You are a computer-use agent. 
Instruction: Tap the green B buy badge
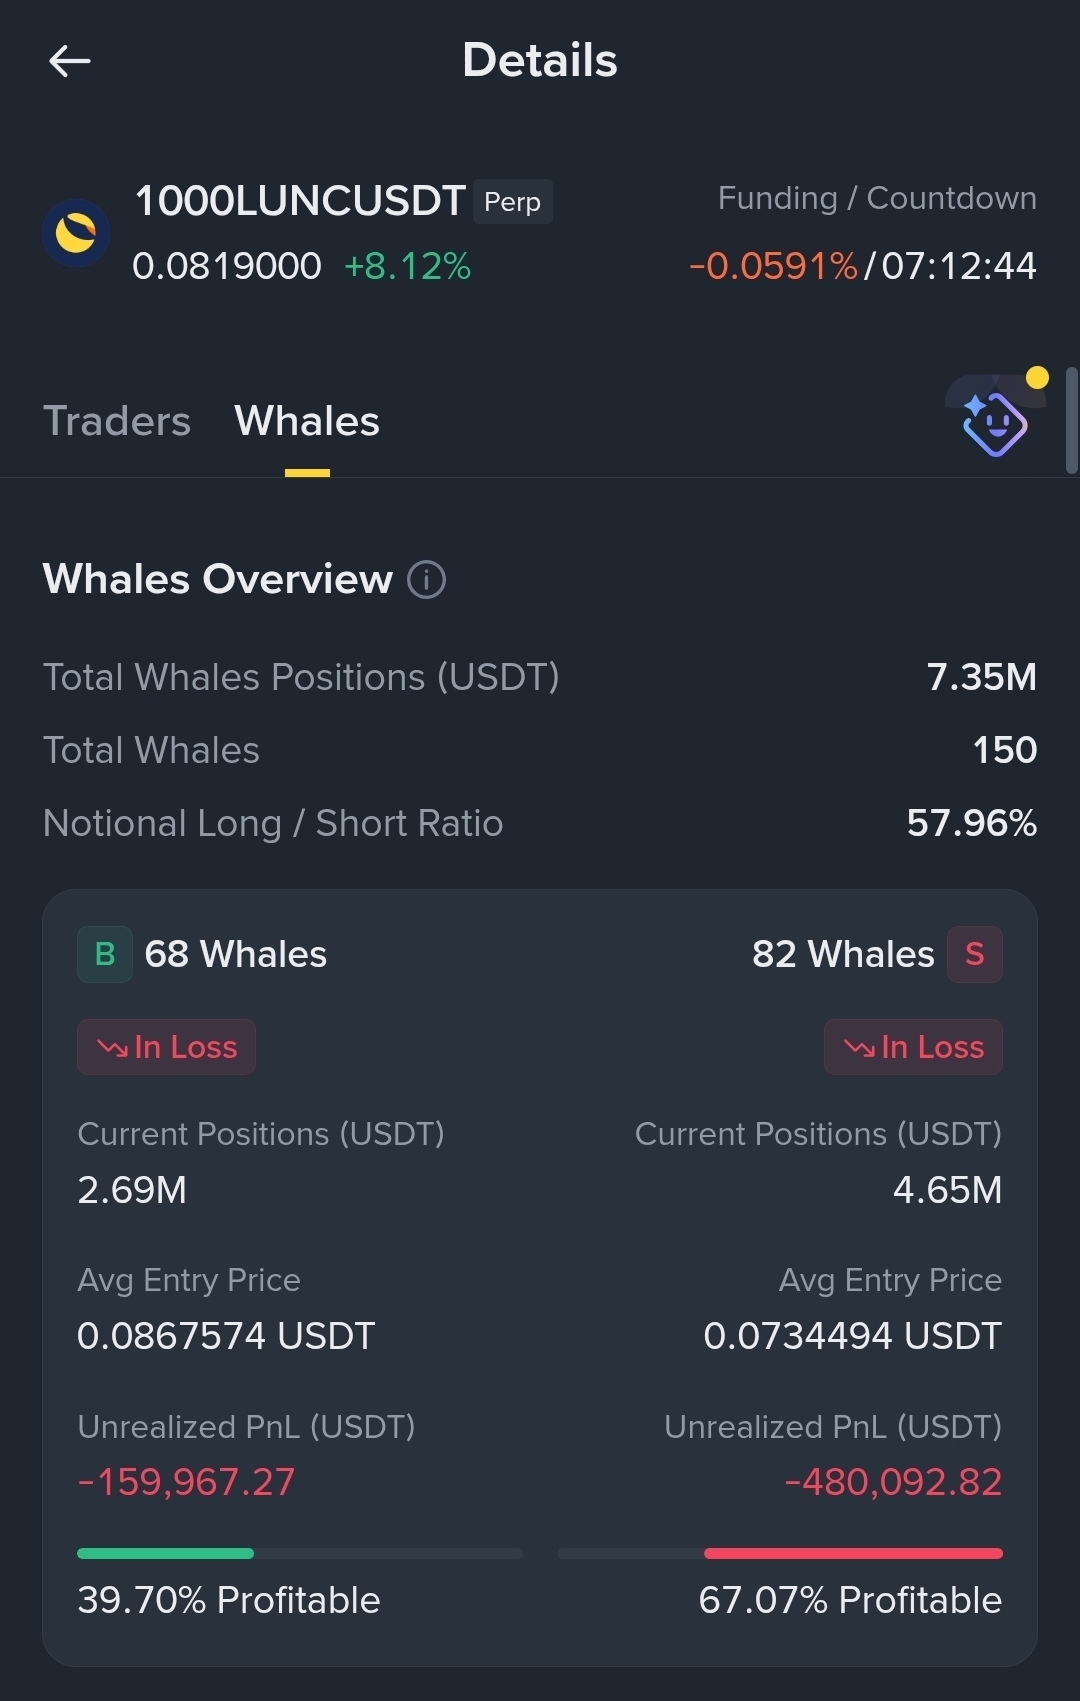tap(105, 954)
